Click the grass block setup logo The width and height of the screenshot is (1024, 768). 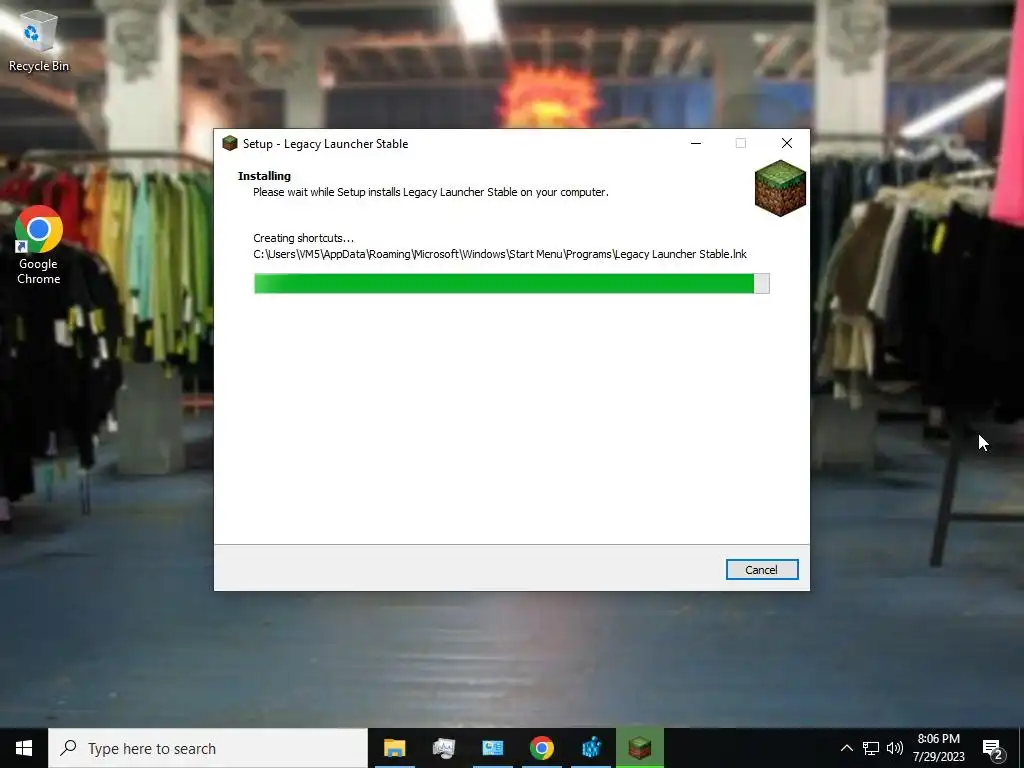[x=780, y=188]
